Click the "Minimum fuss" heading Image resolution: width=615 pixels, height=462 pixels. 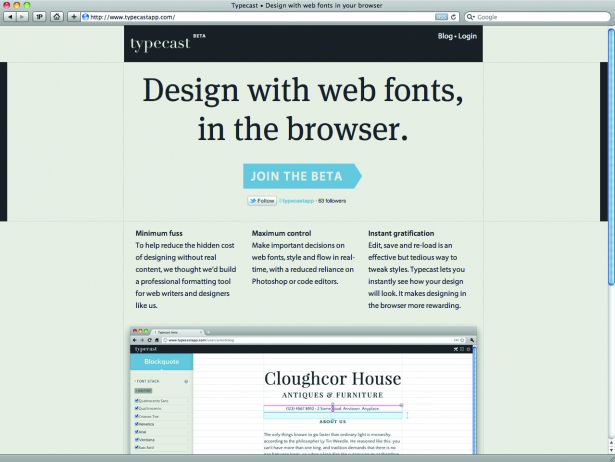(159, 233)
